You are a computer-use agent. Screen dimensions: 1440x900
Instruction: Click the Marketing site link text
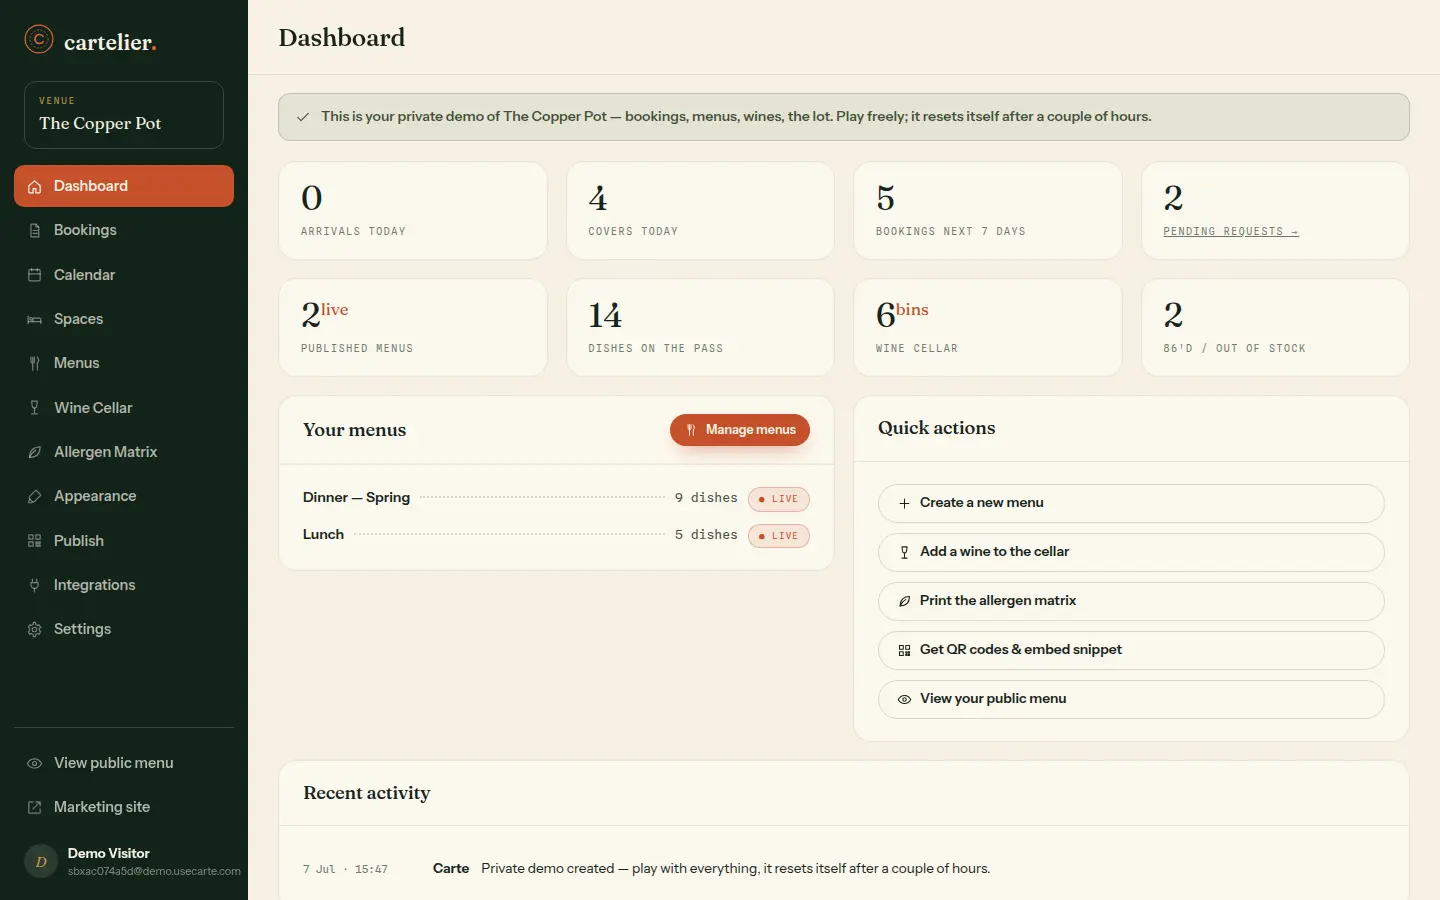pyautogui.click(x=102, y=807)
